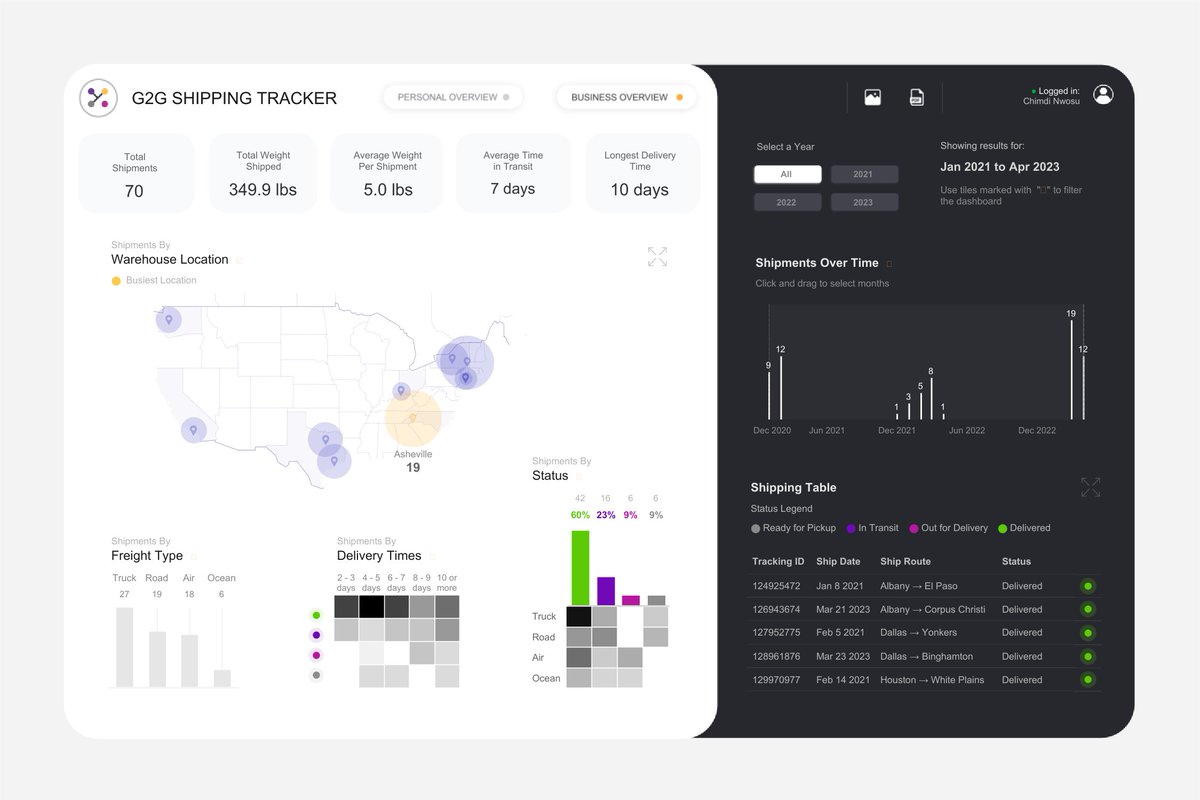This screenshot has height=800, width=1200.
Task: Click the 5 bar in Shipments Over Time
Action: 920,406
